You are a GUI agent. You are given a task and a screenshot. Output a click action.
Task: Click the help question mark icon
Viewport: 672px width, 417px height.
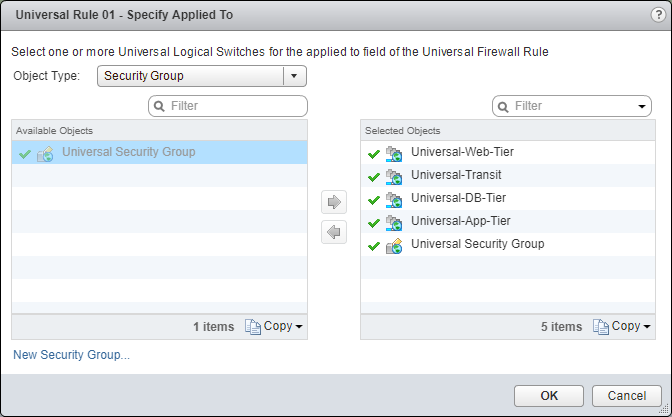pos(655,13)
